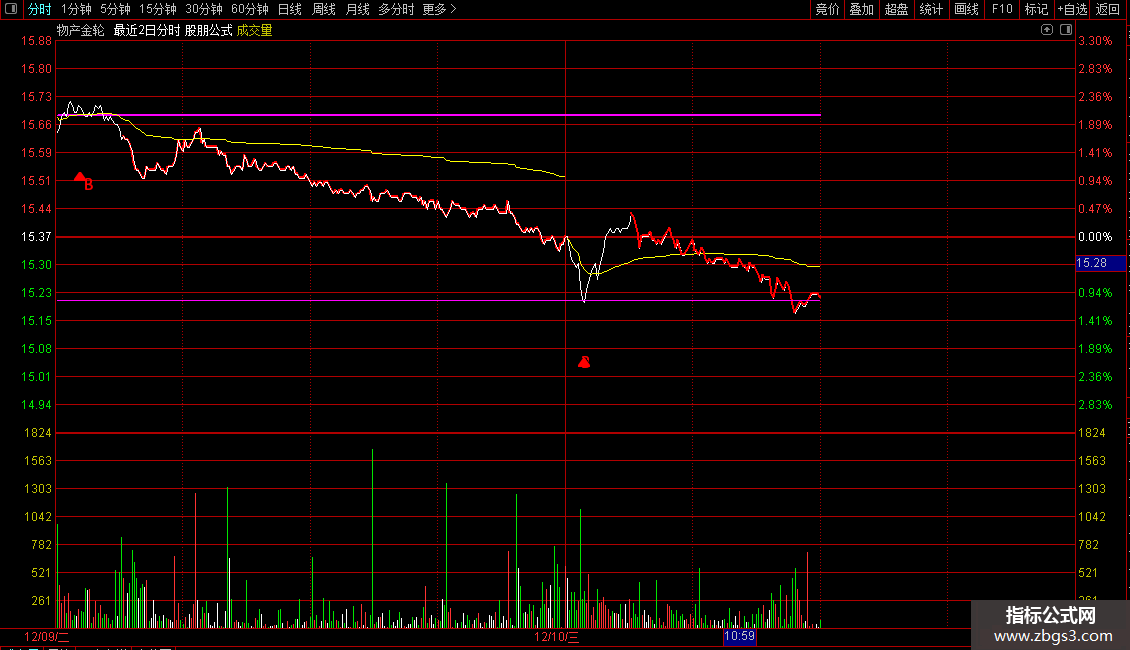1130x650 pixels.
Task: Expand the 更多 more periods menu
Action: [x=440, y=9]
